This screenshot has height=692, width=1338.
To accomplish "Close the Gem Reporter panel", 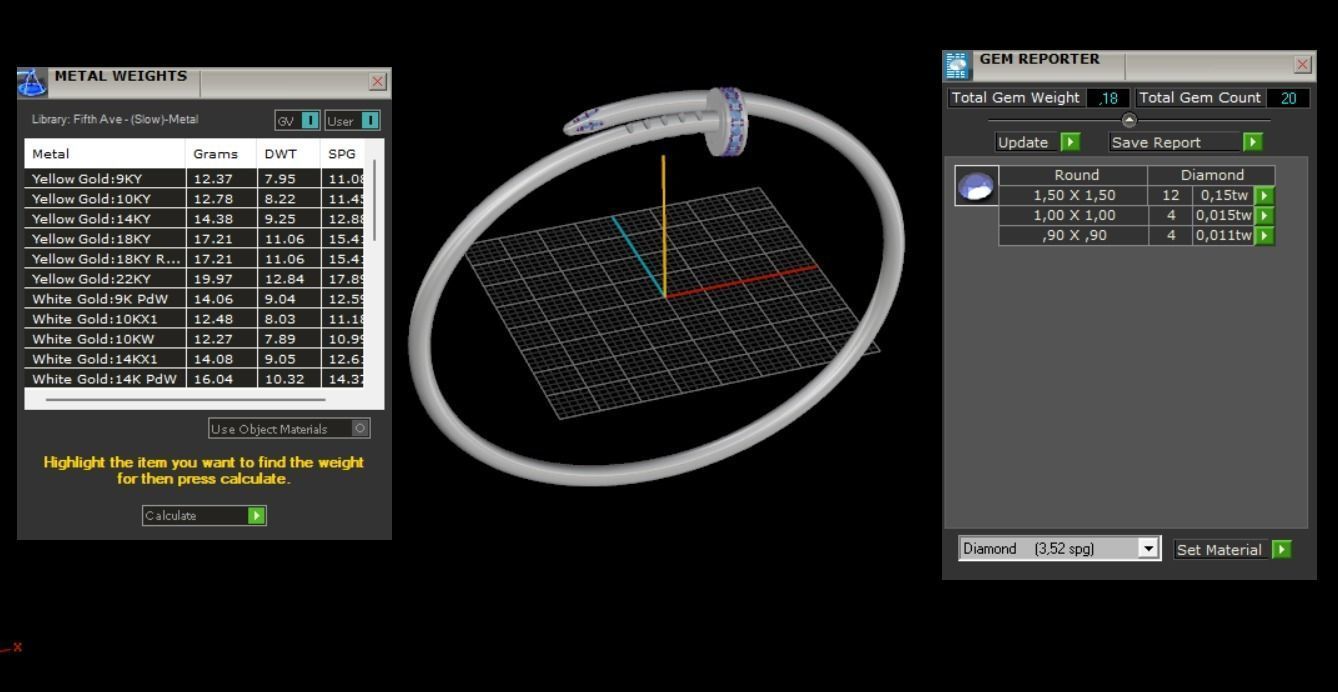I will coord(1303,65).
